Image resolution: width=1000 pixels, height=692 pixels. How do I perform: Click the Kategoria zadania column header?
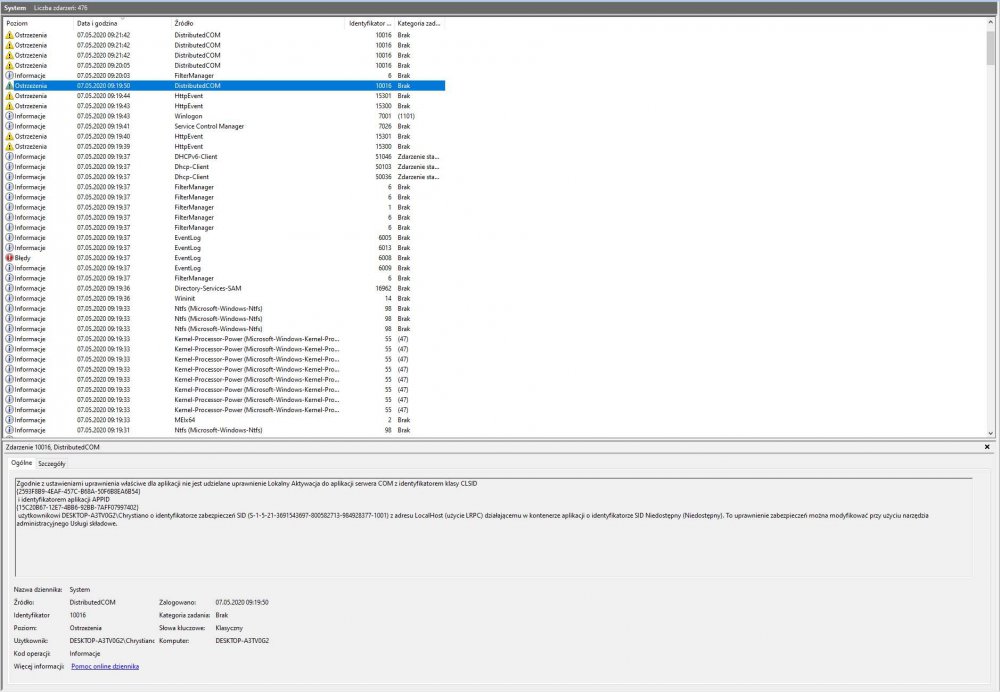pyautogui.click(x=418, y=23)
